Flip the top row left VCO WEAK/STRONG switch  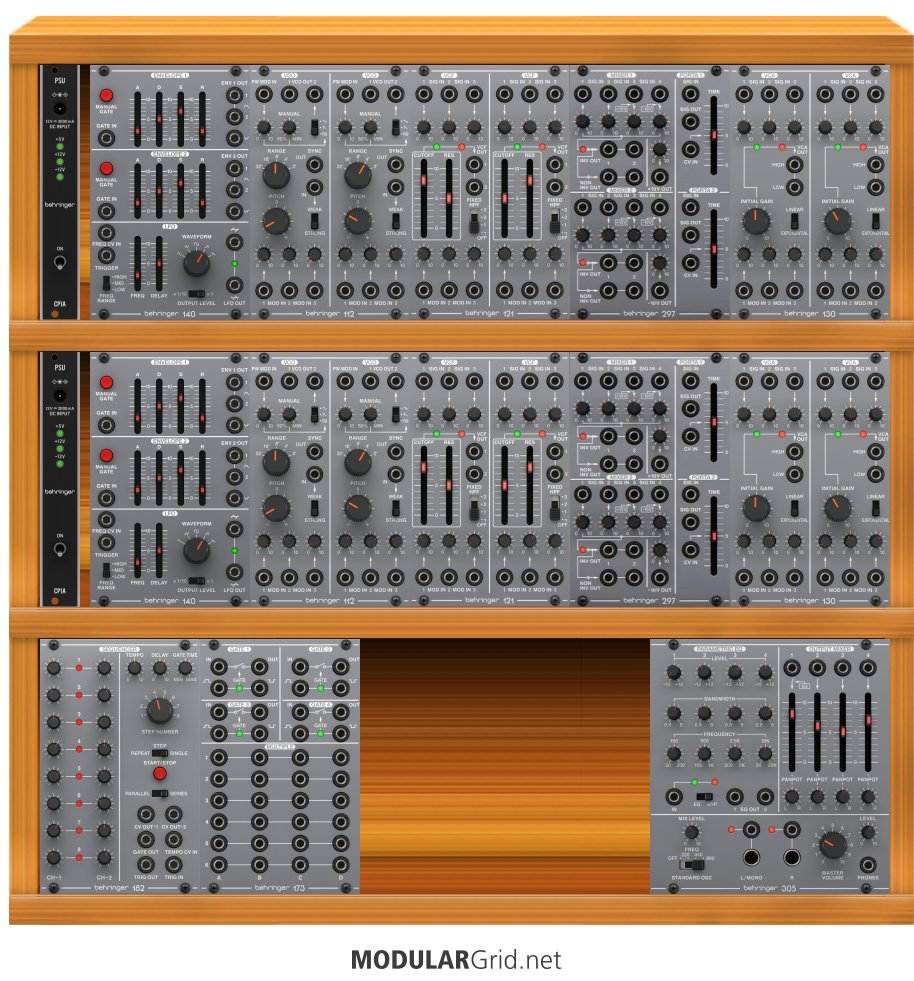point(315,221)
